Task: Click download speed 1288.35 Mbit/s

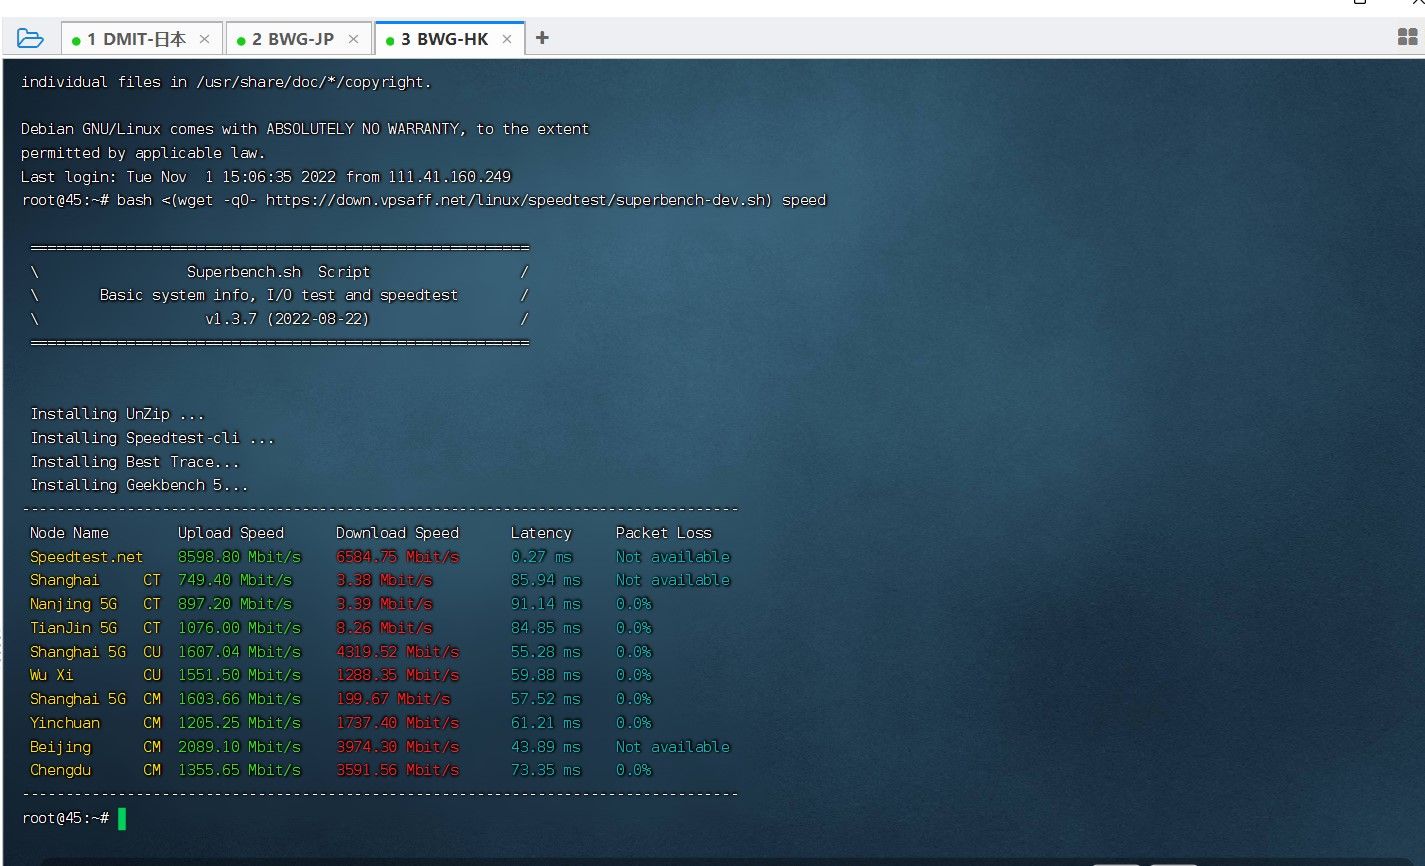Action: tap(397, 675)
